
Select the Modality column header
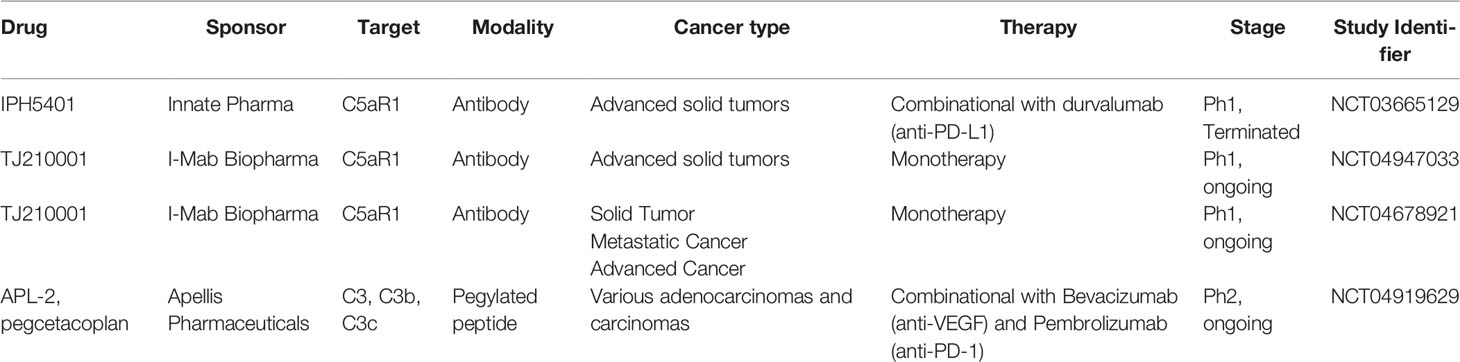[513, 29]
